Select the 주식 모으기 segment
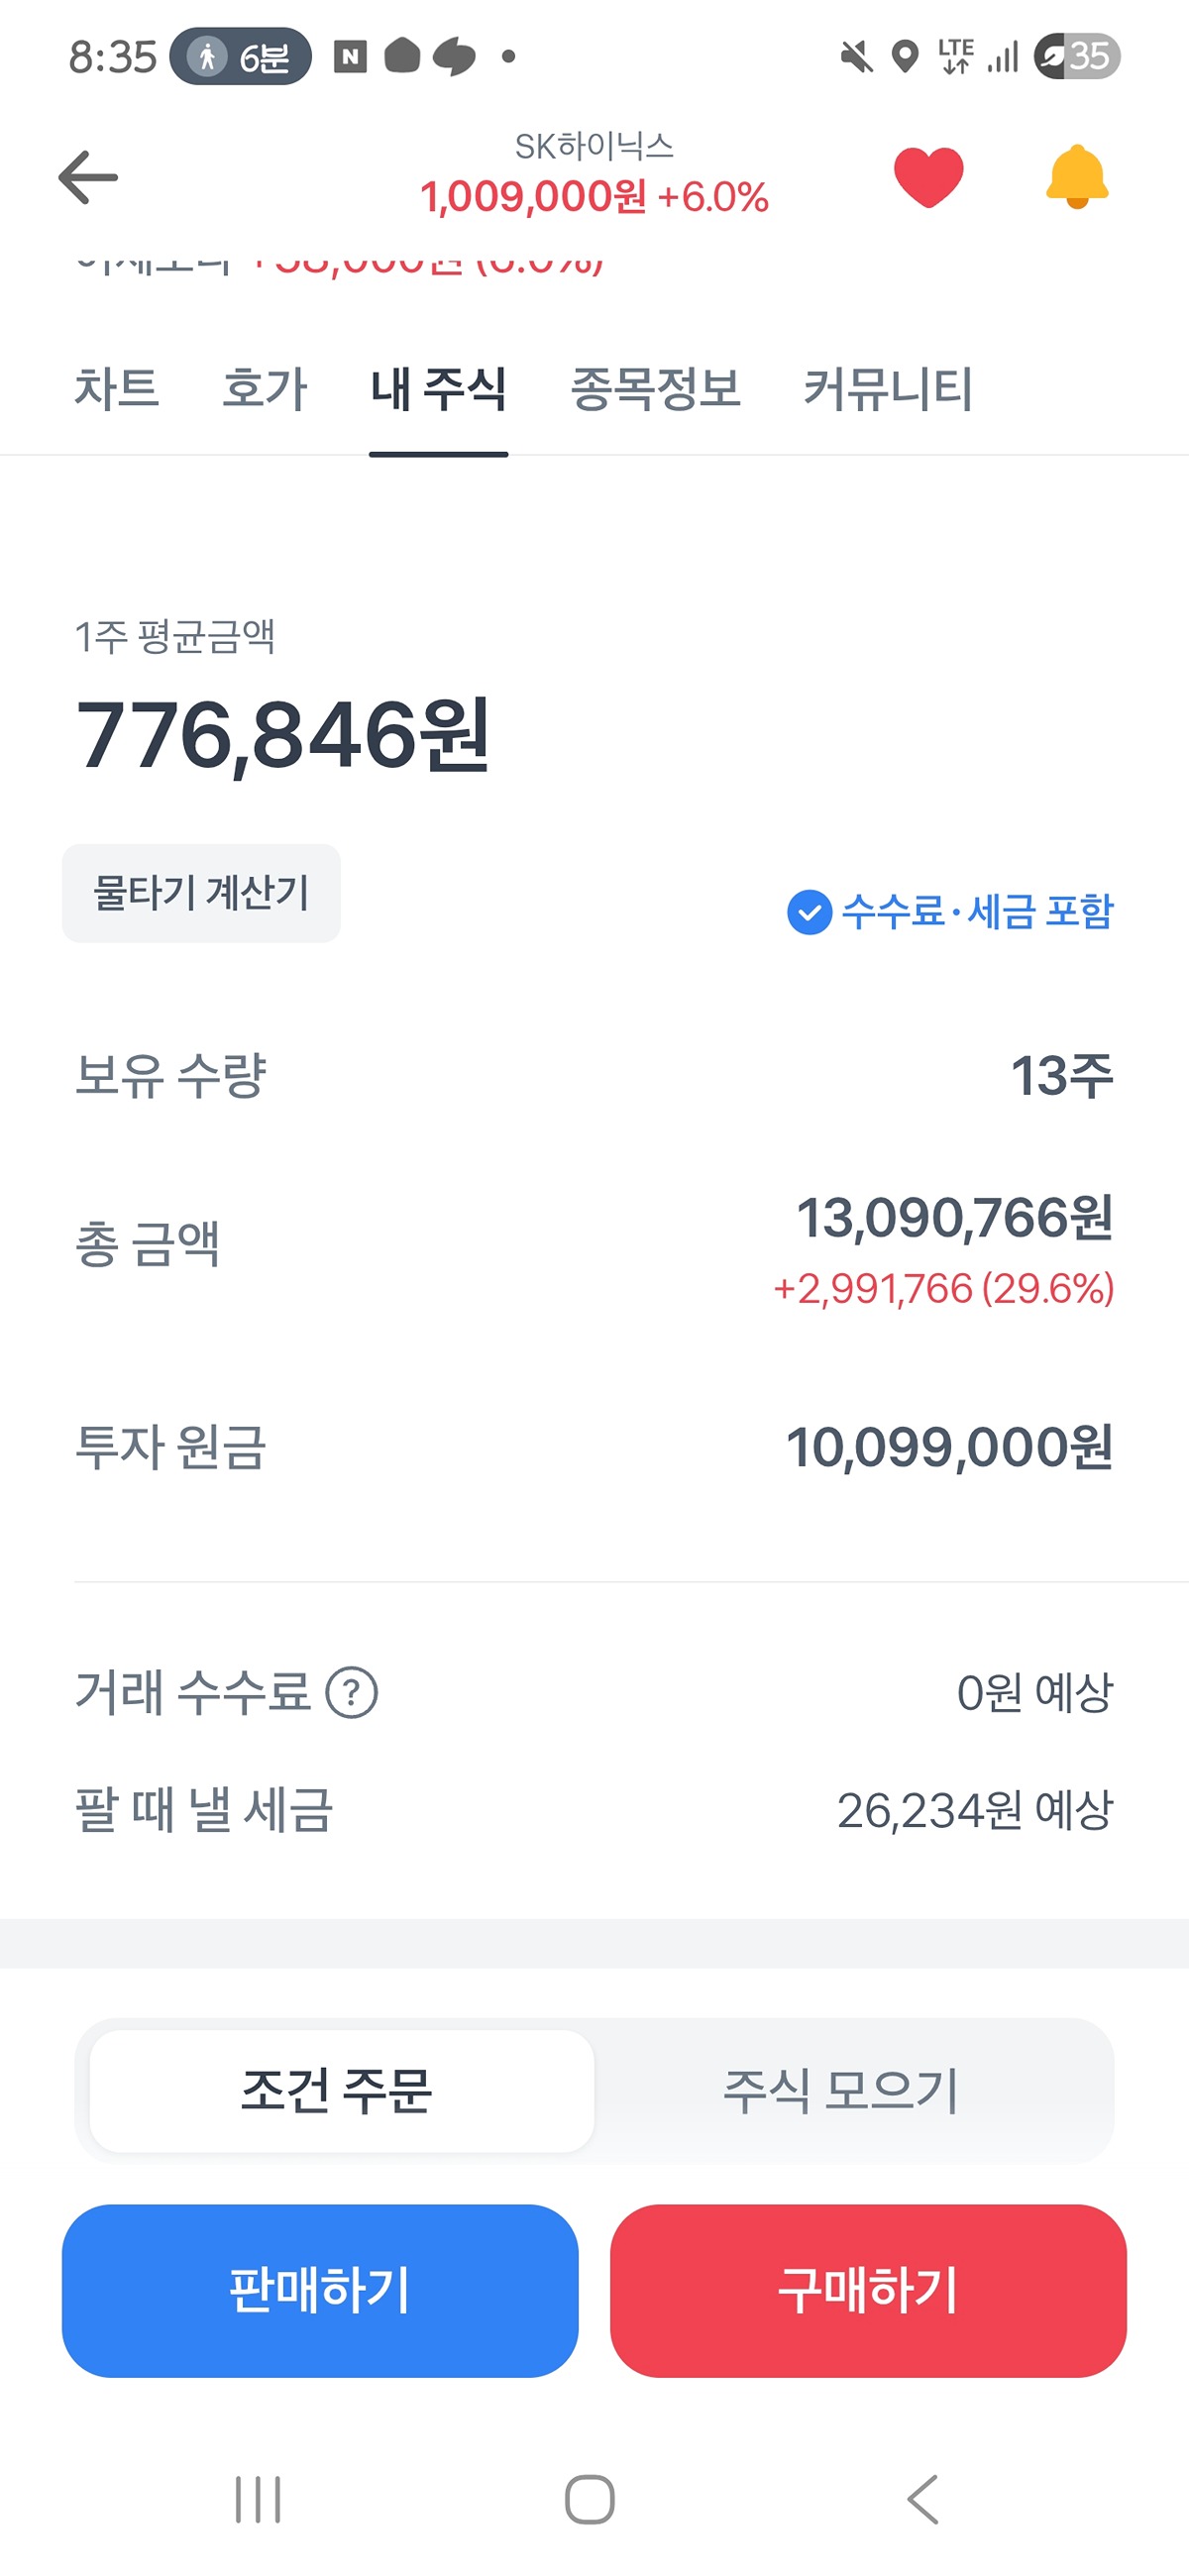 tap(841, 2089)
